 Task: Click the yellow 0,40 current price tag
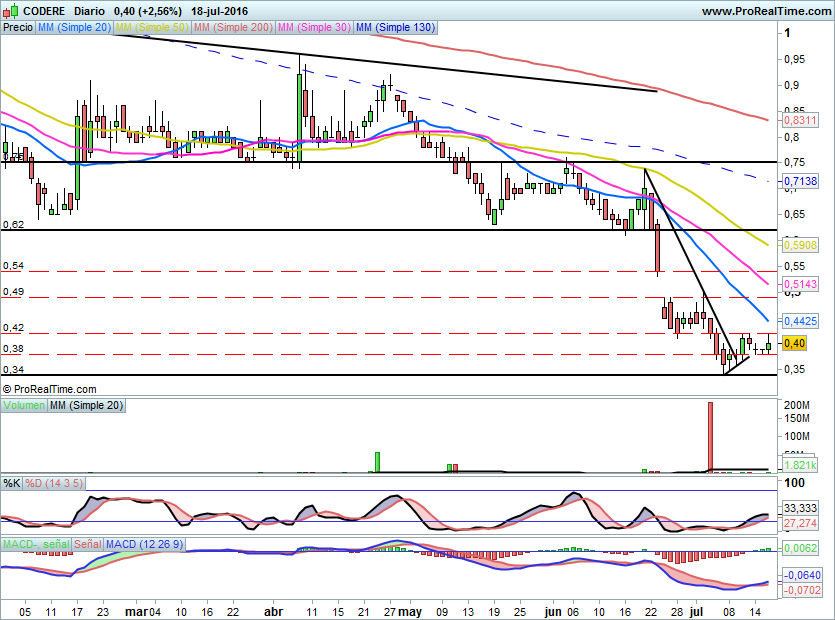[795, 343]
